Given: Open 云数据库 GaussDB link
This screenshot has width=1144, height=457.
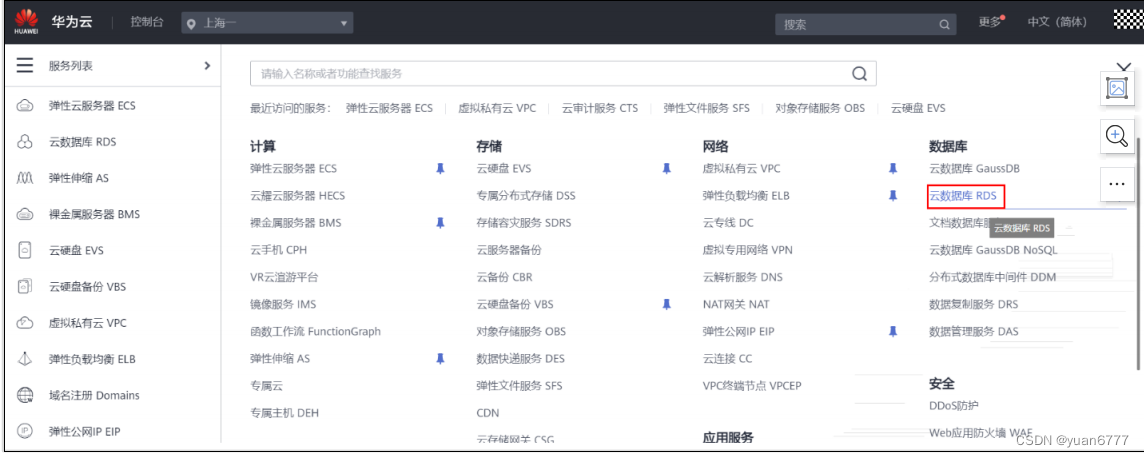Looking at the screenshot, I should 974,169.
